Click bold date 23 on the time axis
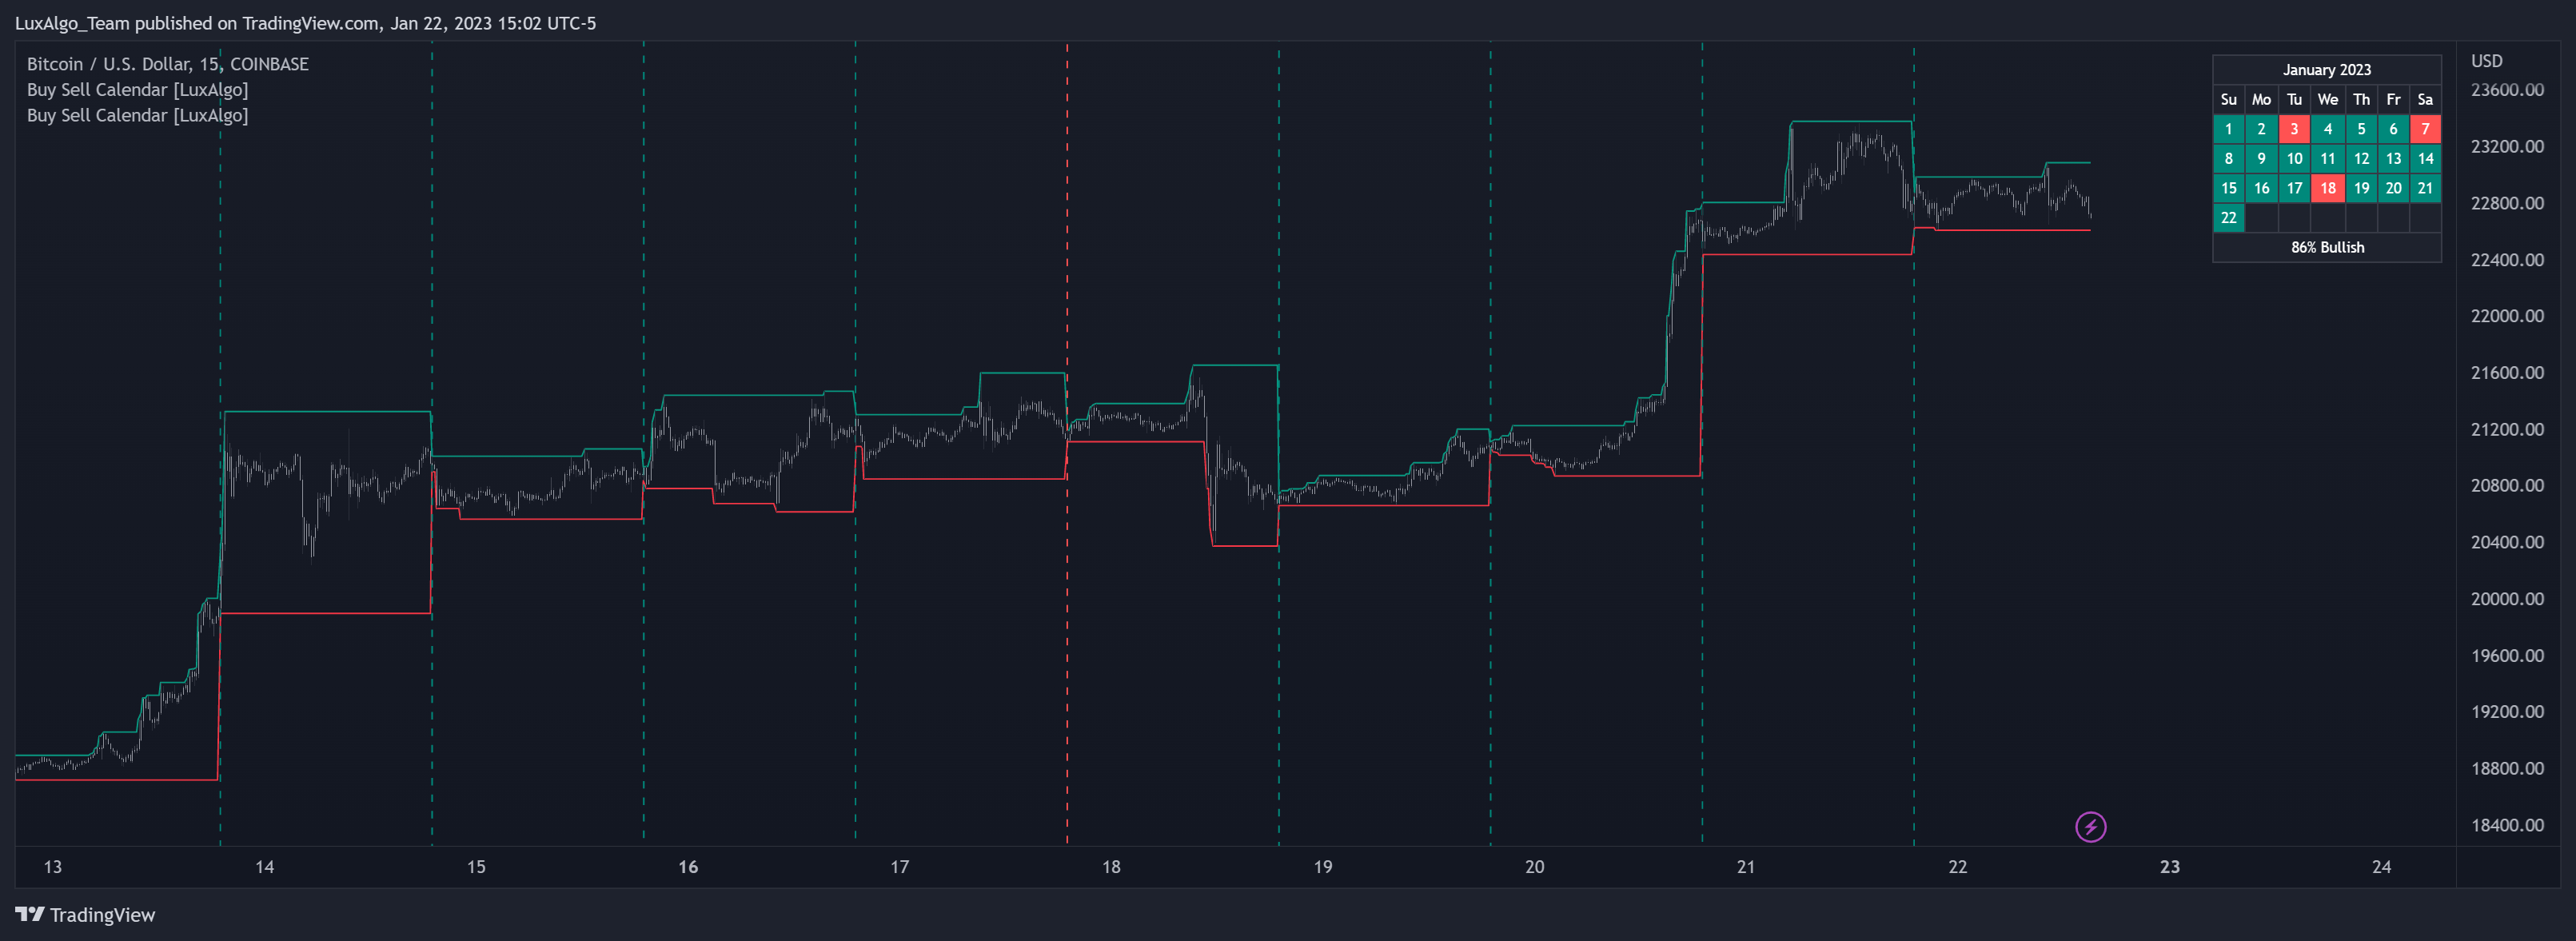2576x941 pixels. click(2169, 867)
